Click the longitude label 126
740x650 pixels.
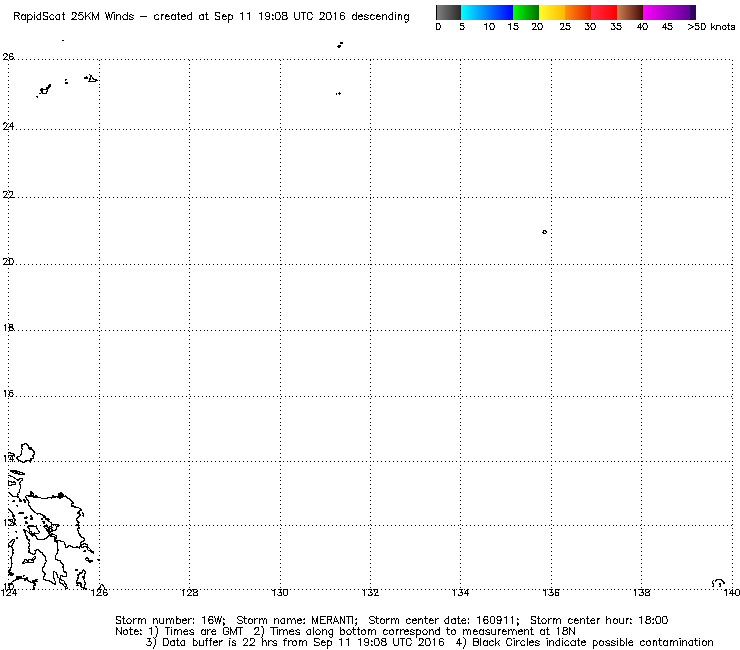(100, 592)
